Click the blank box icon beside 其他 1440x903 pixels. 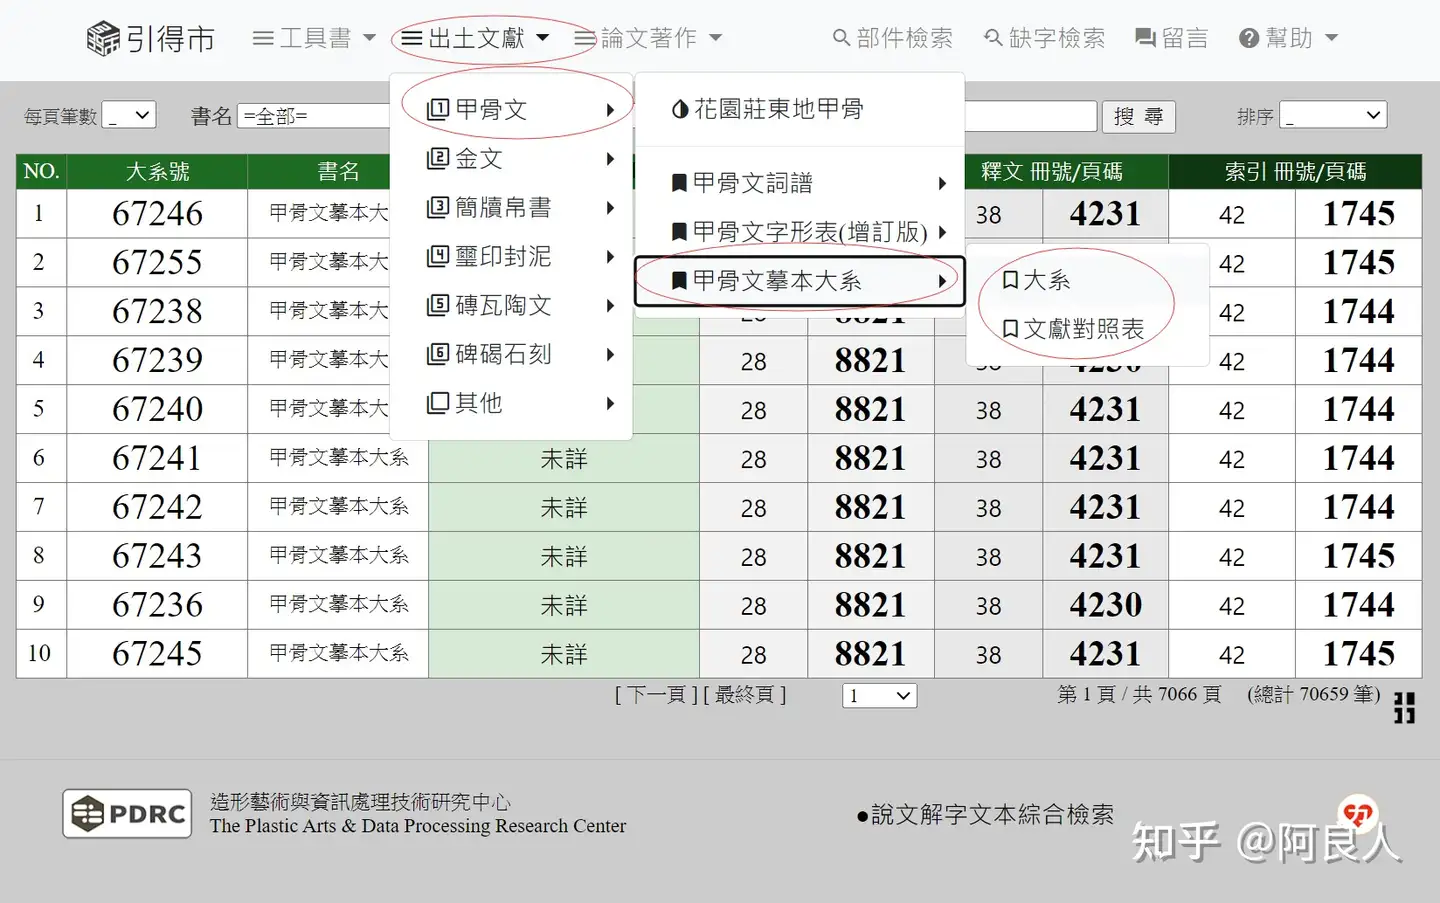(438, 403)
